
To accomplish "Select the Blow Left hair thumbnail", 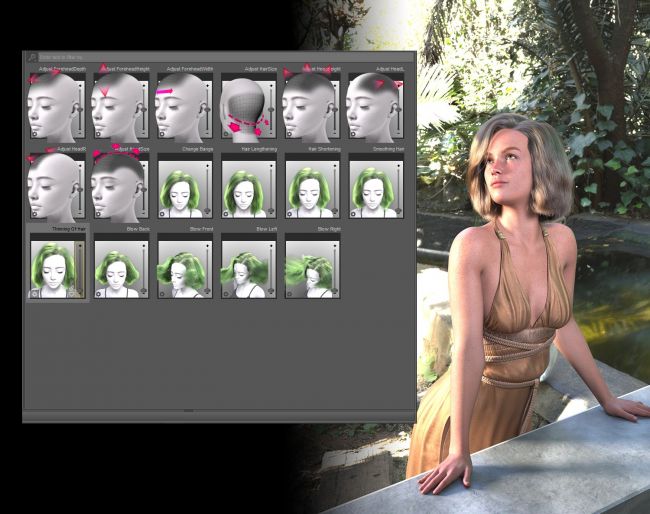I will tap(245, 267).
